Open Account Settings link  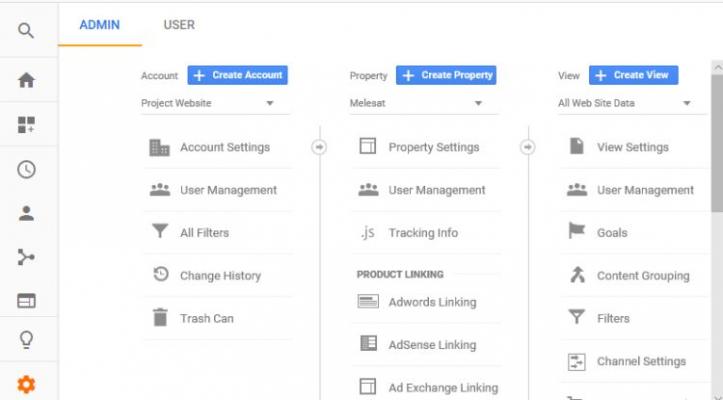tap(225, 148)
